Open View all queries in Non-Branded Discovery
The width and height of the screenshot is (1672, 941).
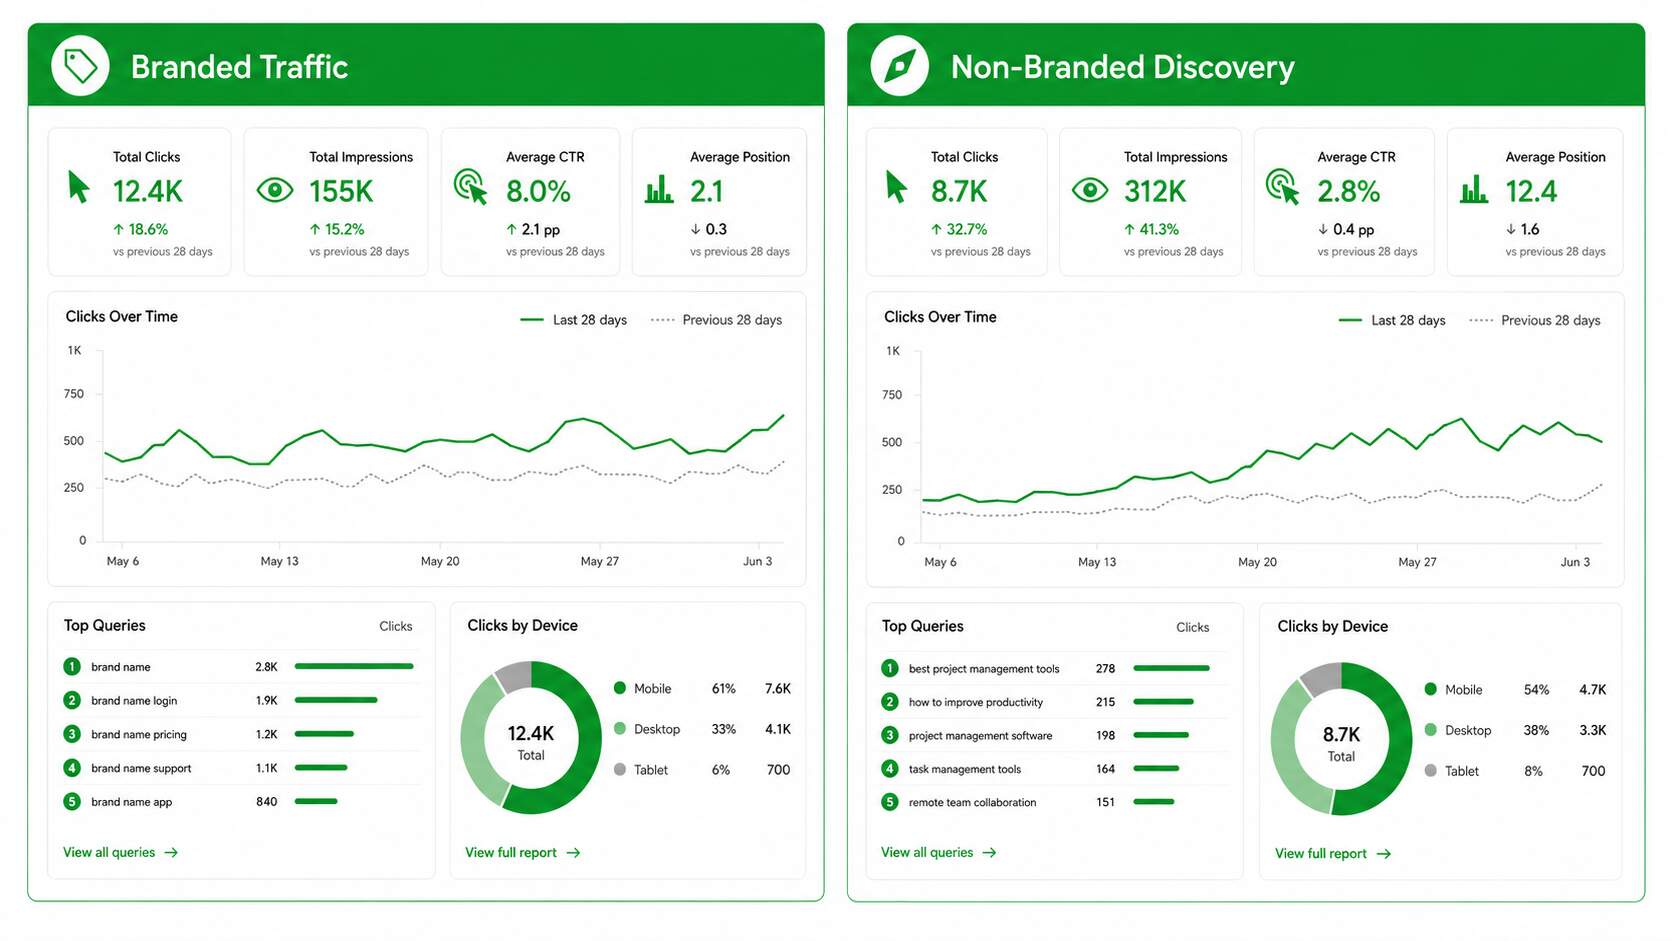[938, 852]
